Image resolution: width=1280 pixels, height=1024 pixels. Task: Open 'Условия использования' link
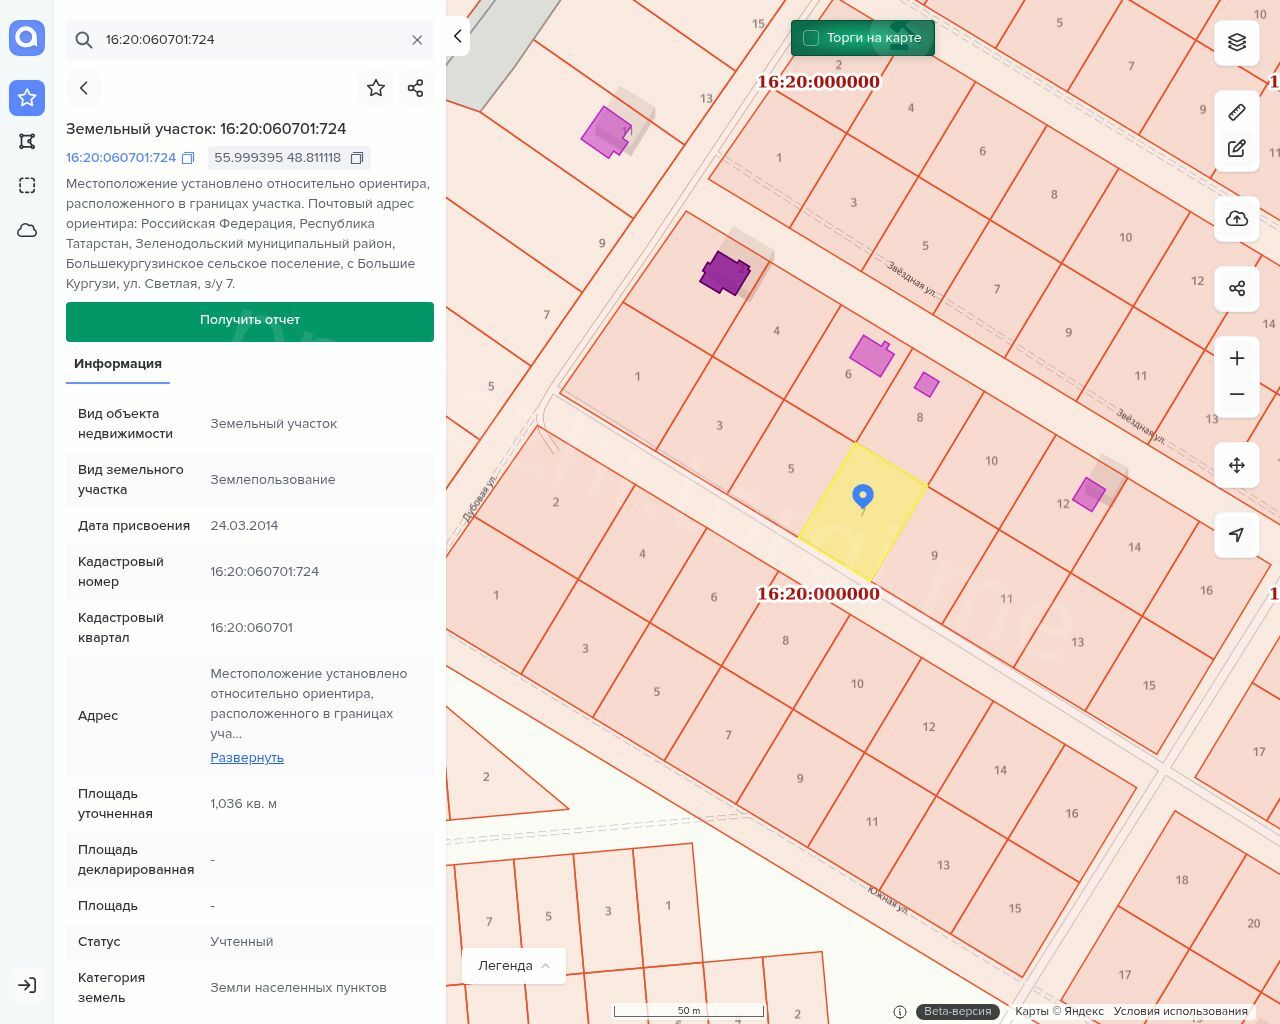[1180, 1011]
